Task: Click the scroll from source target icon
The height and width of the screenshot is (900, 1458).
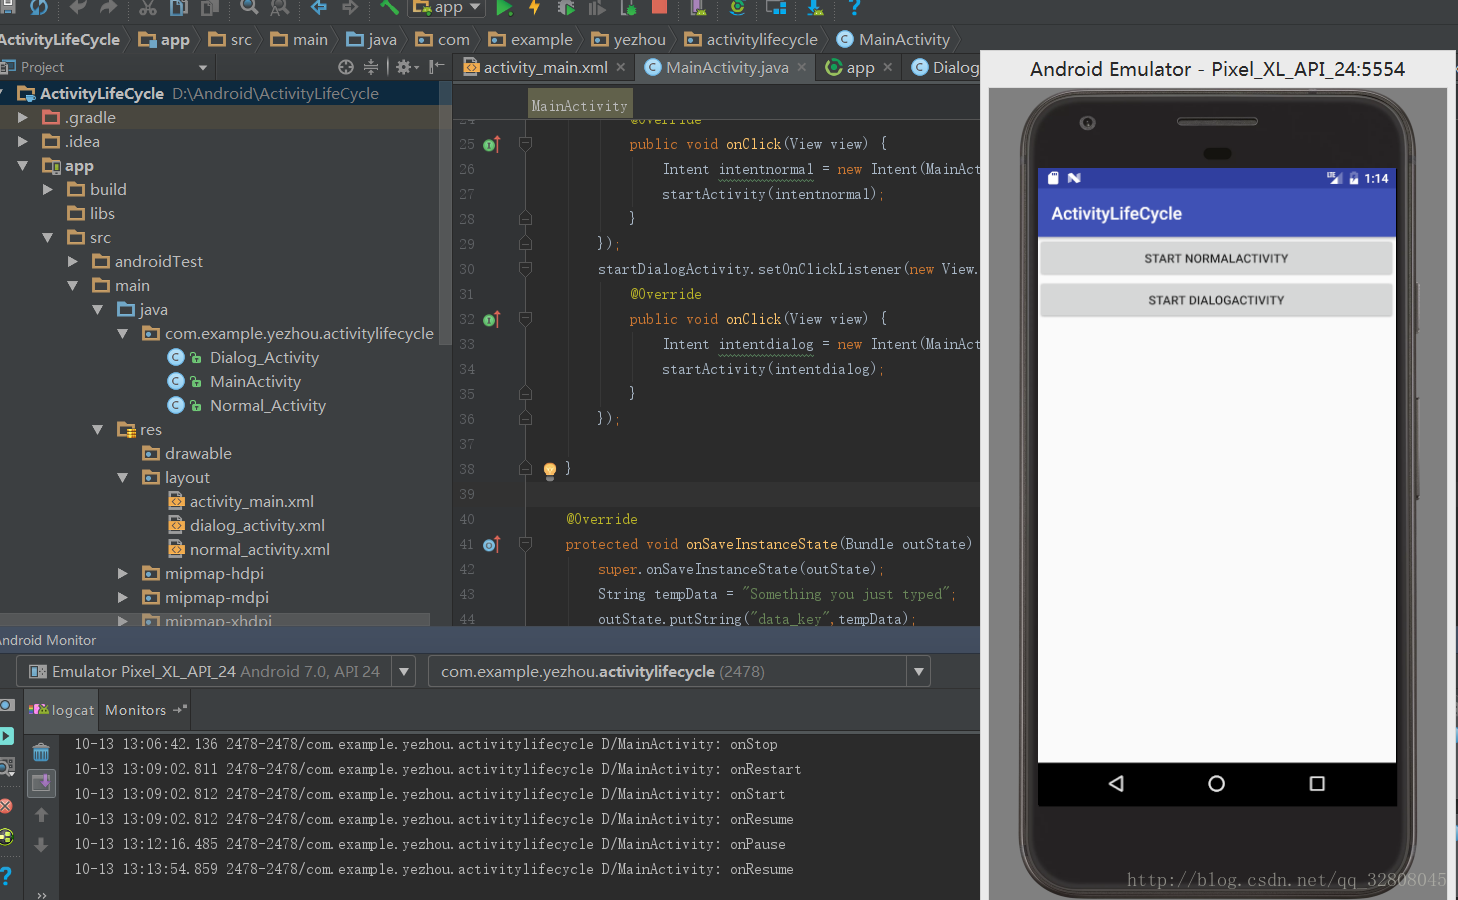Action: (x=346, y=67)
